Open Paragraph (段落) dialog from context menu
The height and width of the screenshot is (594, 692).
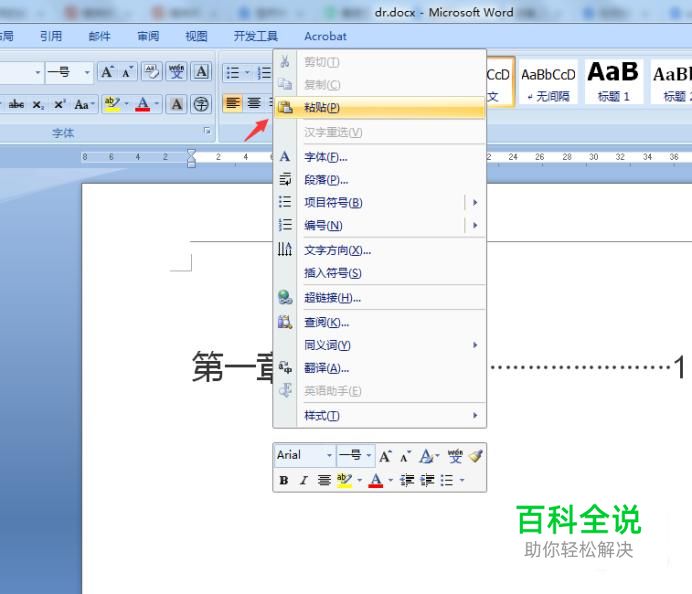380,180
